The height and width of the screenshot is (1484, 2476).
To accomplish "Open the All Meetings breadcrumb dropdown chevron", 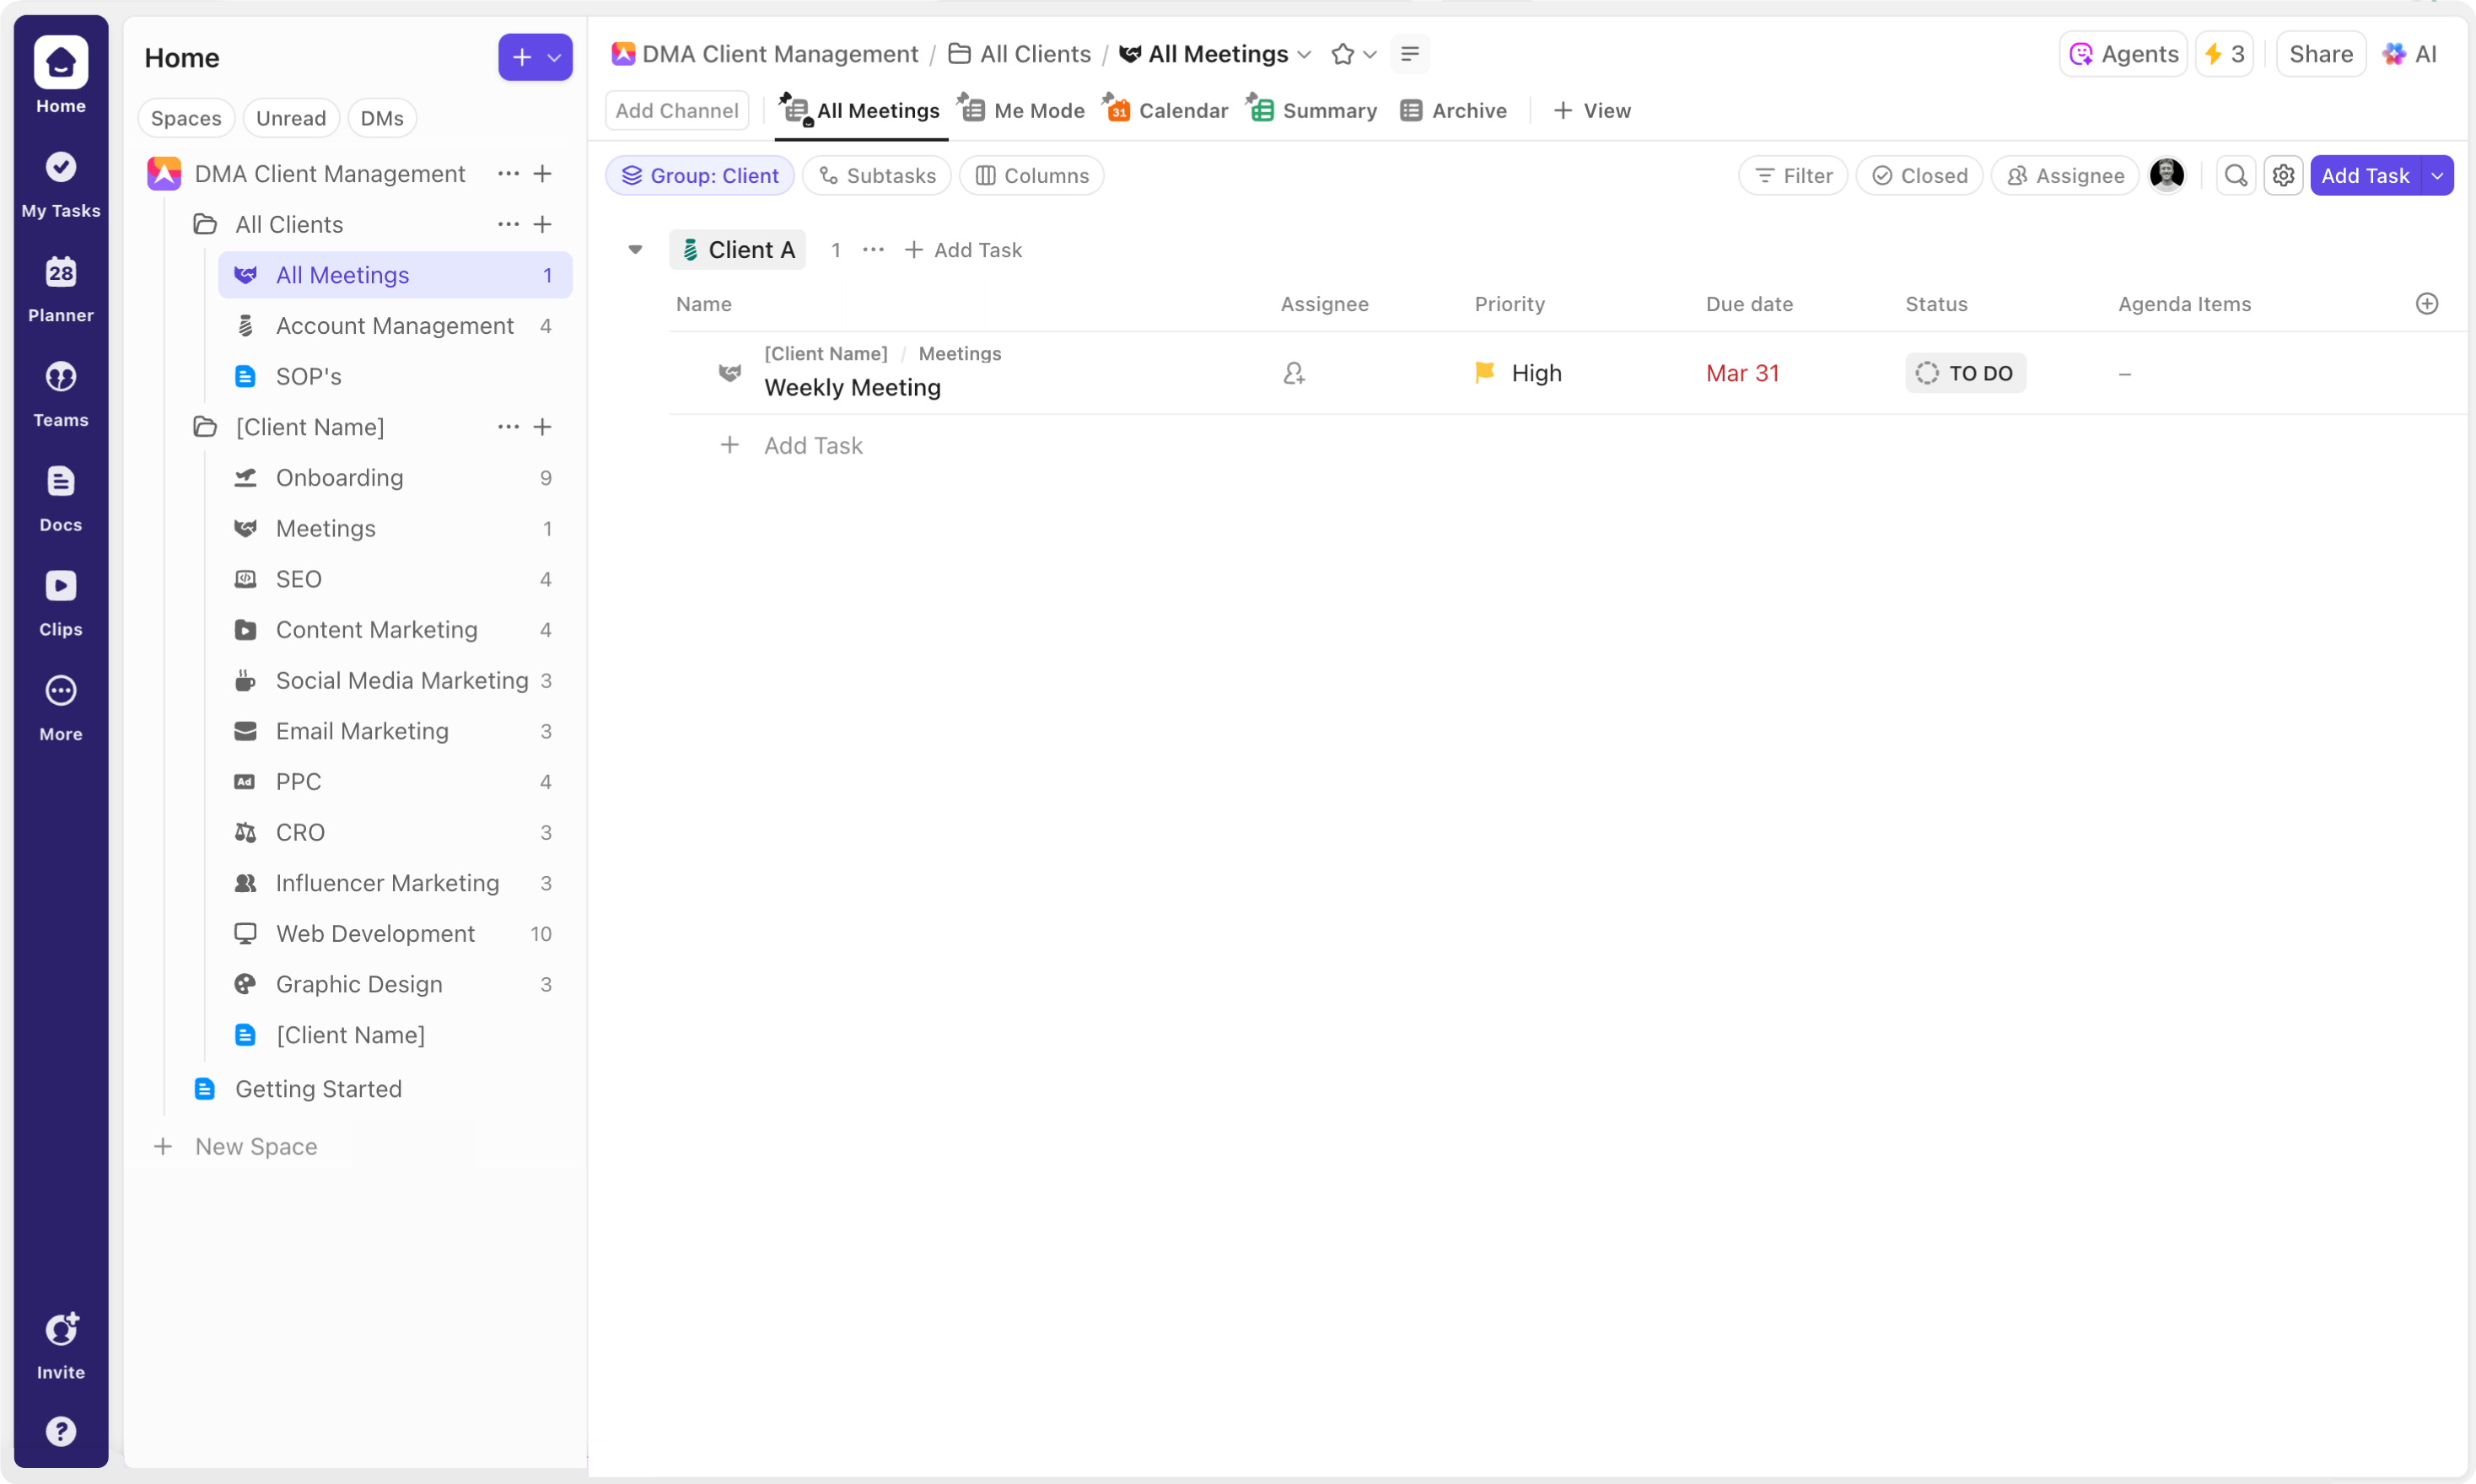I will (x=1304, y=55).
